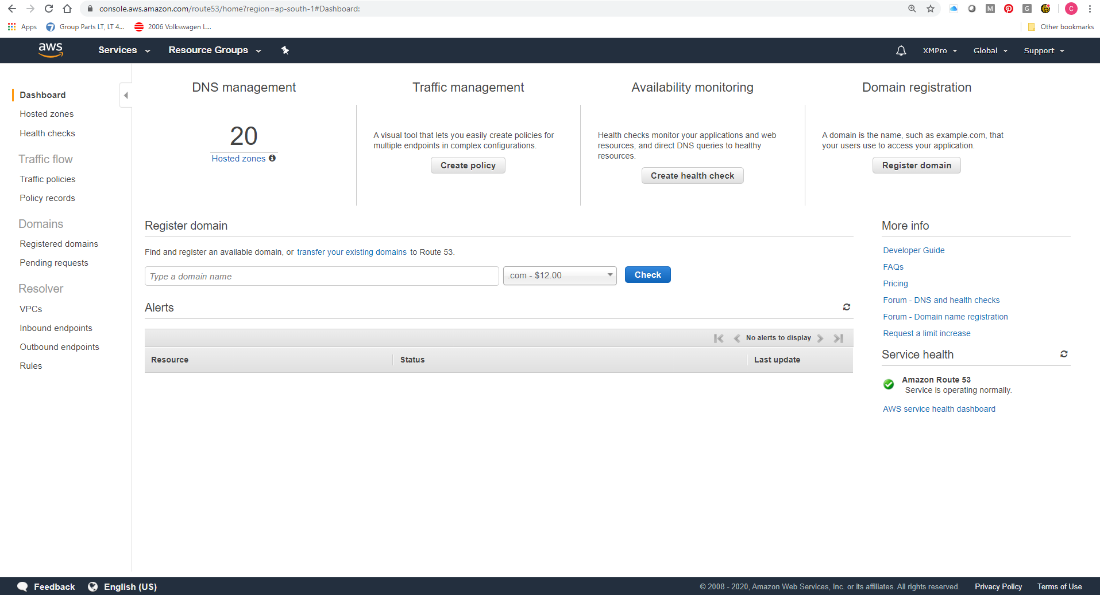Open Pending requests in the sidebar
The image size is (1100, 595).
point(54,262)
